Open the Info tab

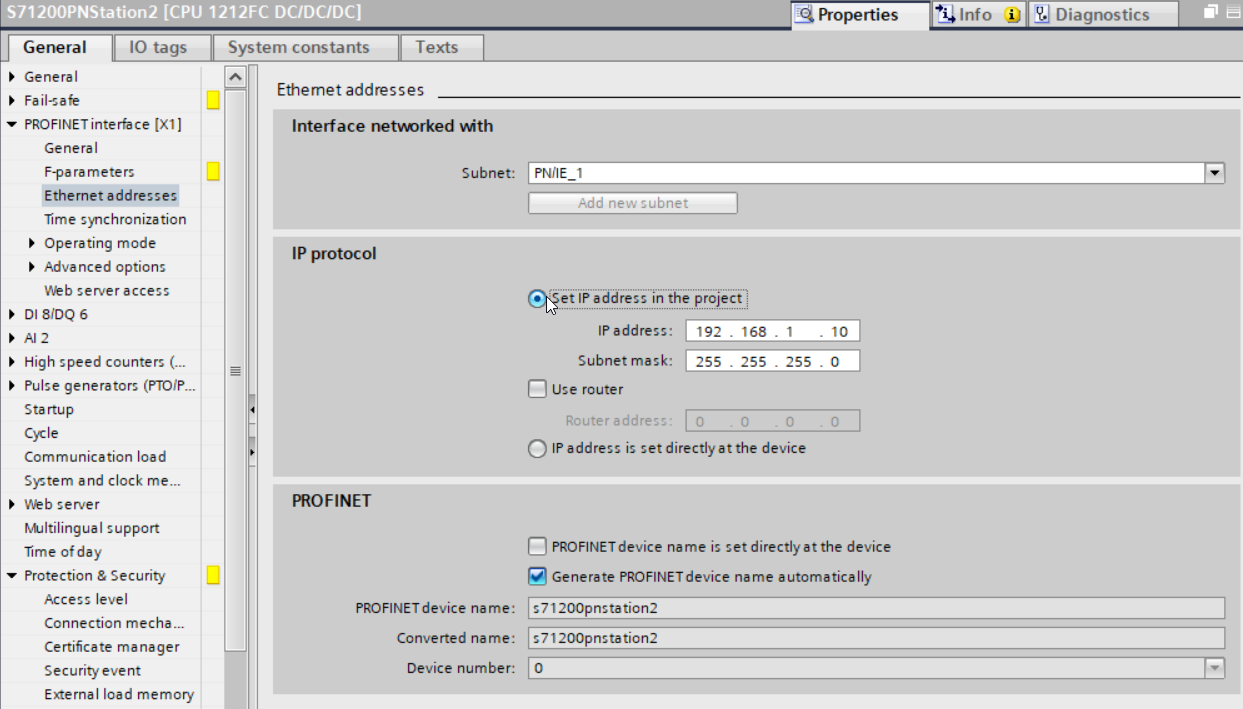978,14
